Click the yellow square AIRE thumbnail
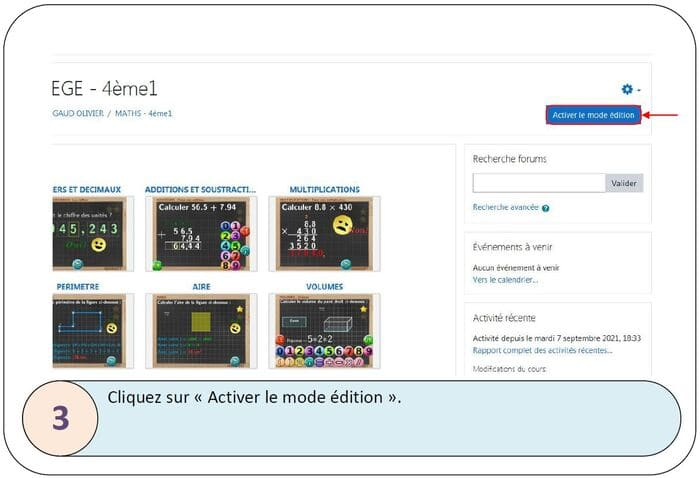The width and height of the screenshot is (700, 478). click(x=201, y=331)
